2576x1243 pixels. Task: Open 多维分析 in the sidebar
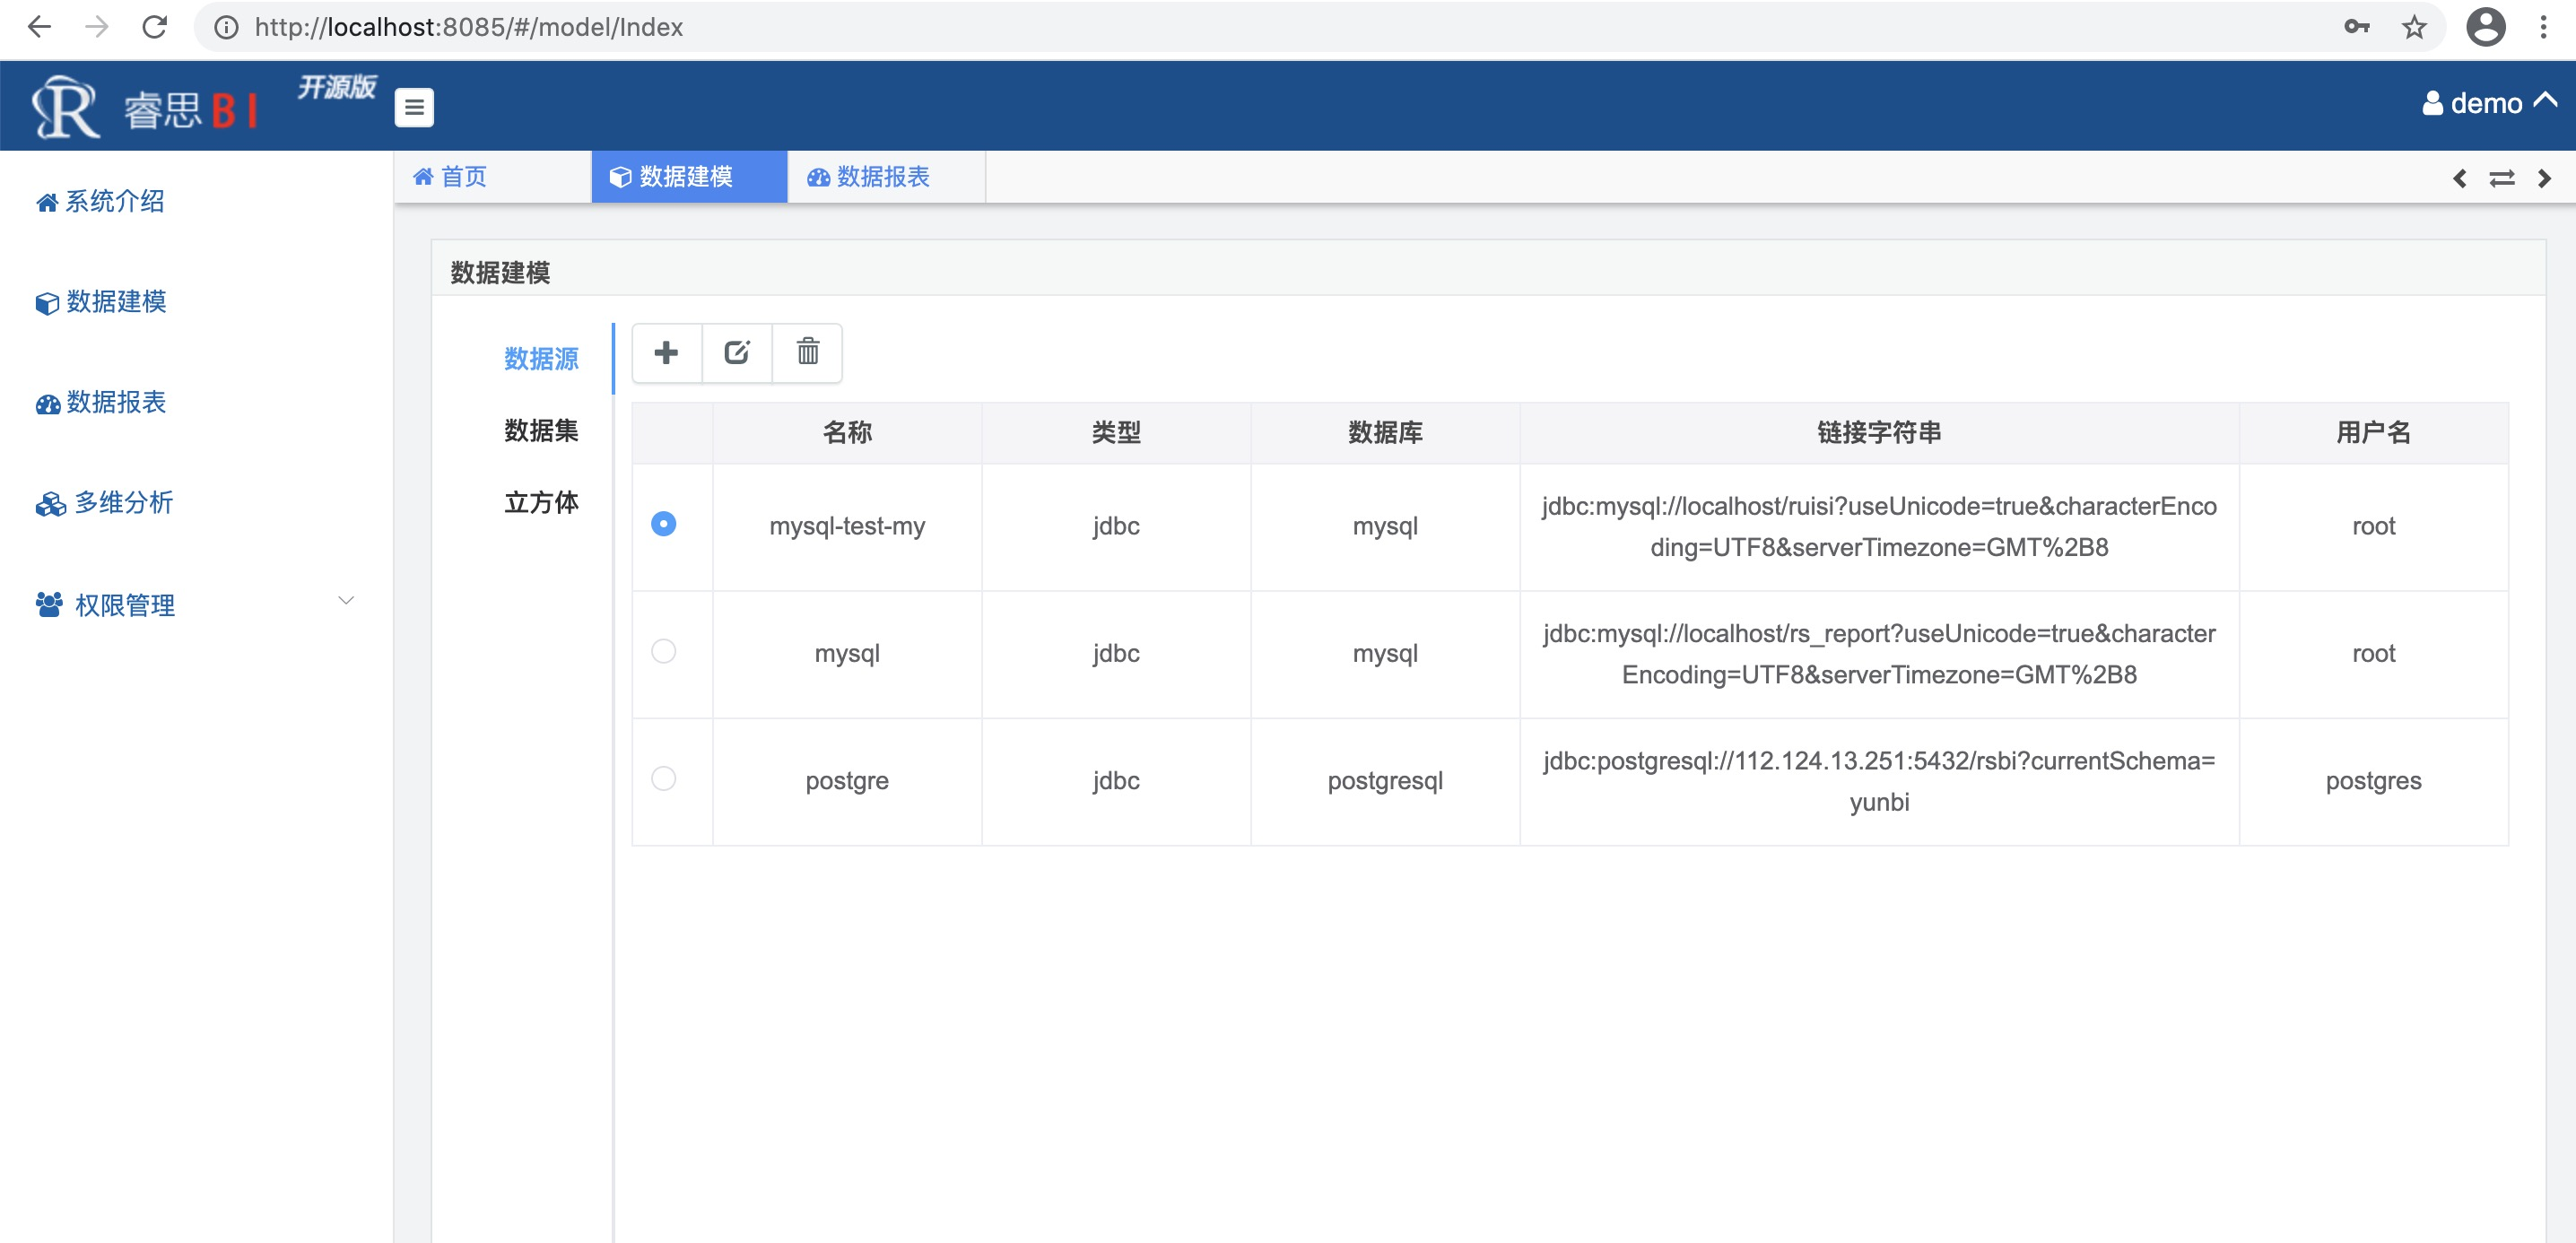124,503
